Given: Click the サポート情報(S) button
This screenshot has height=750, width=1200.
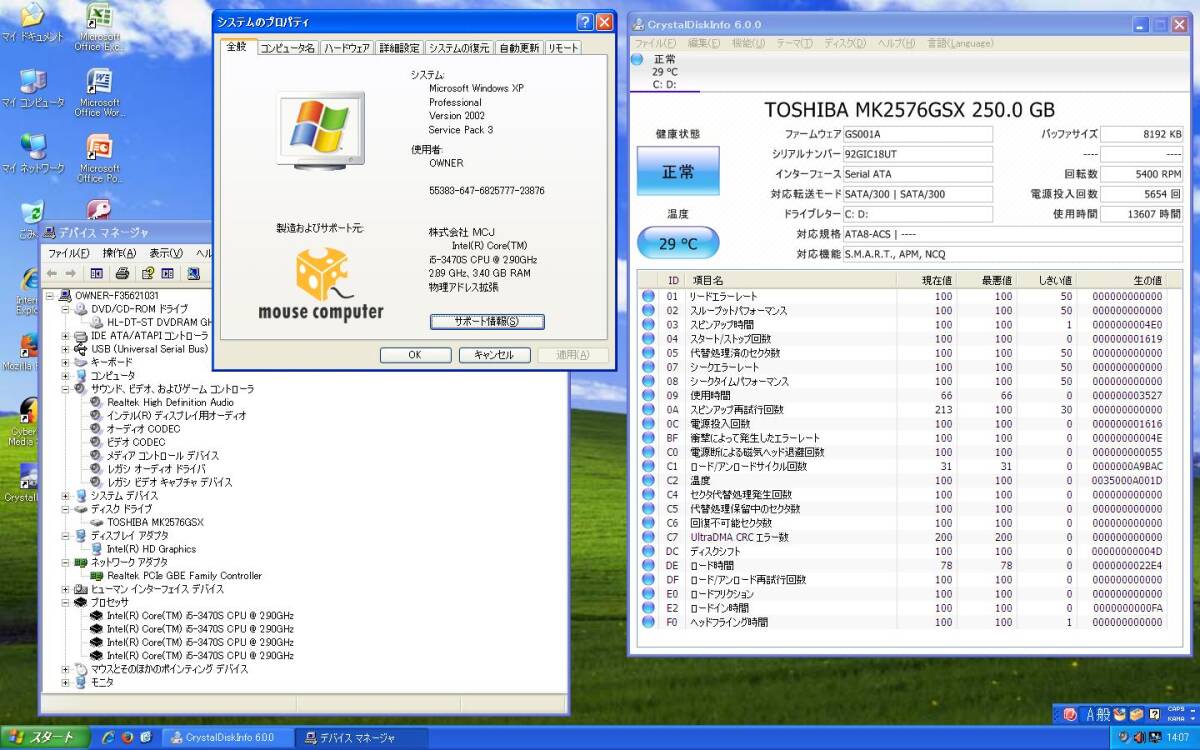Looking at the screenshot, I should [x=487, y=322].
